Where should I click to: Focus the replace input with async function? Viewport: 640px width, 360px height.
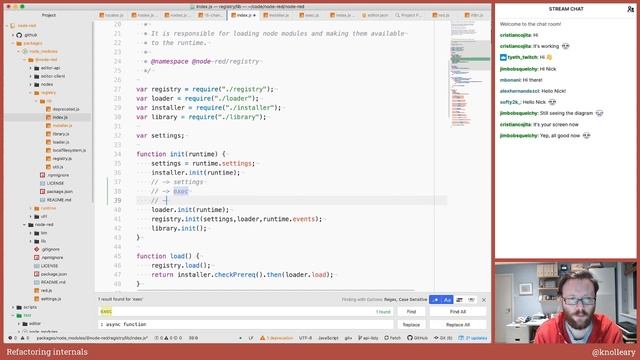point(246,324)
